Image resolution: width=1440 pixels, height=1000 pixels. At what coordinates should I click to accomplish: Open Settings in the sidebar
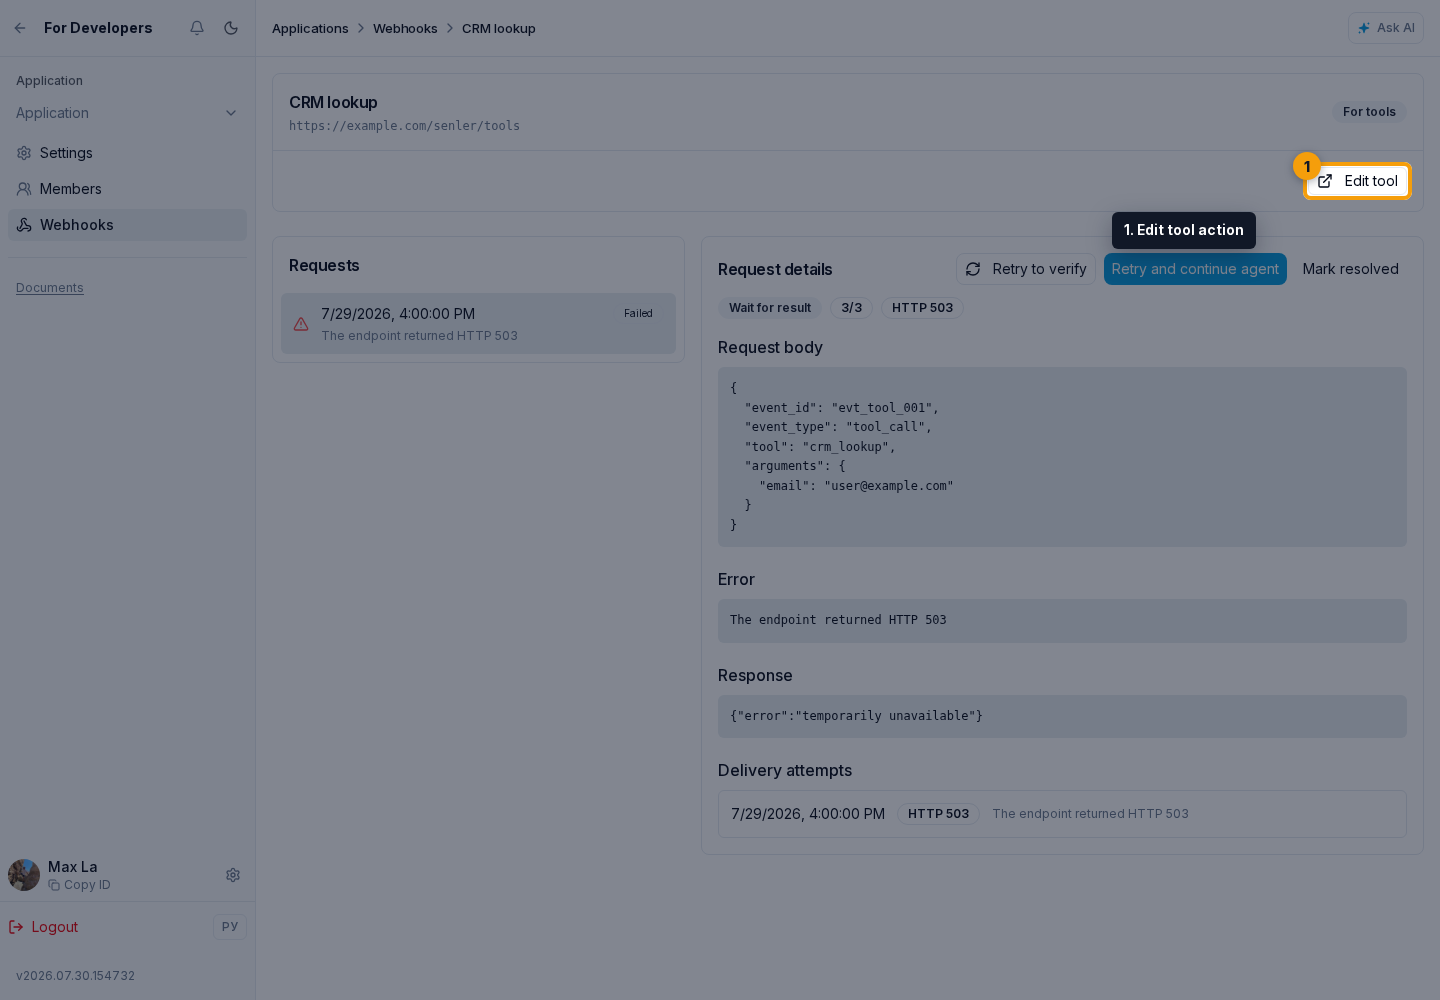click(x=127, y=153)
